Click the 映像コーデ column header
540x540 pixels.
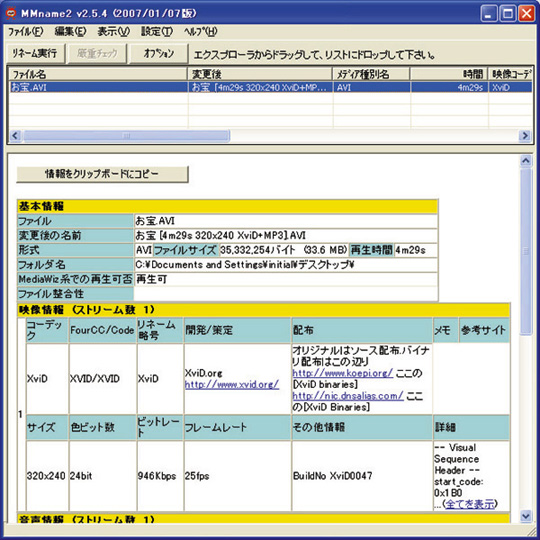pos(510,74)
